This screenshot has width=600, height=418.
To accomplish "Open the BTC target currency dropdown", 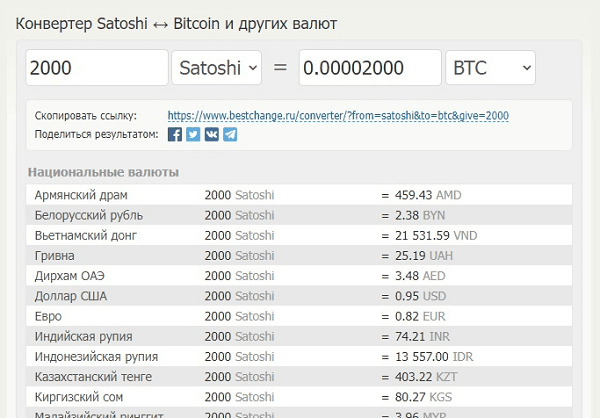I will (491, 68).
